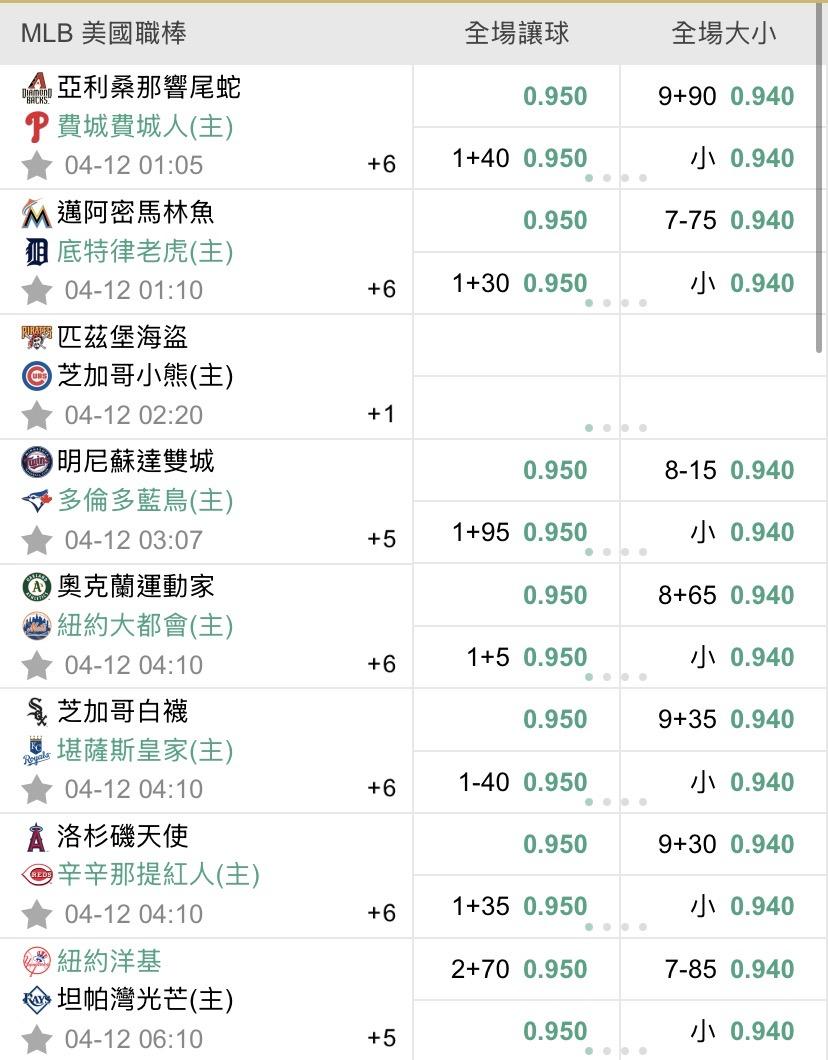Pick over 9+90 odds 0.940

coord(725,96)
